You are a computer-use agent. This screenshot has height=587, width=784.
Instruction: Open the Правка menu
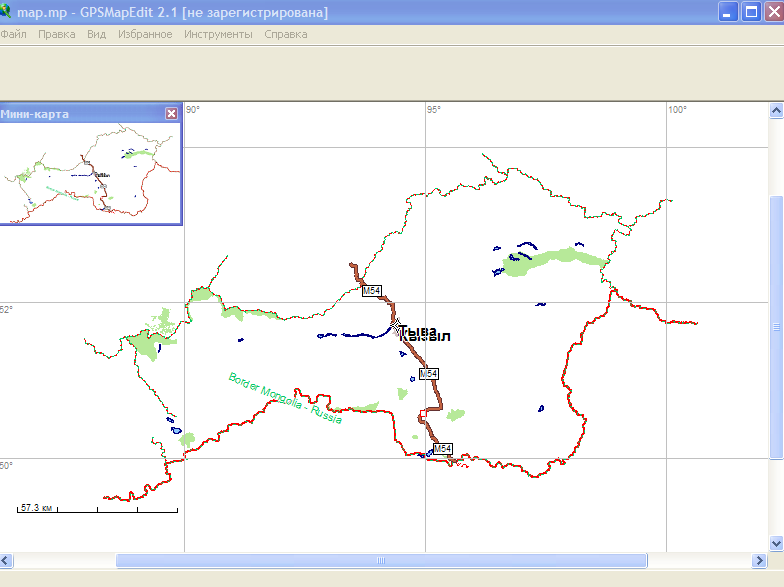[x=56, y=34]
